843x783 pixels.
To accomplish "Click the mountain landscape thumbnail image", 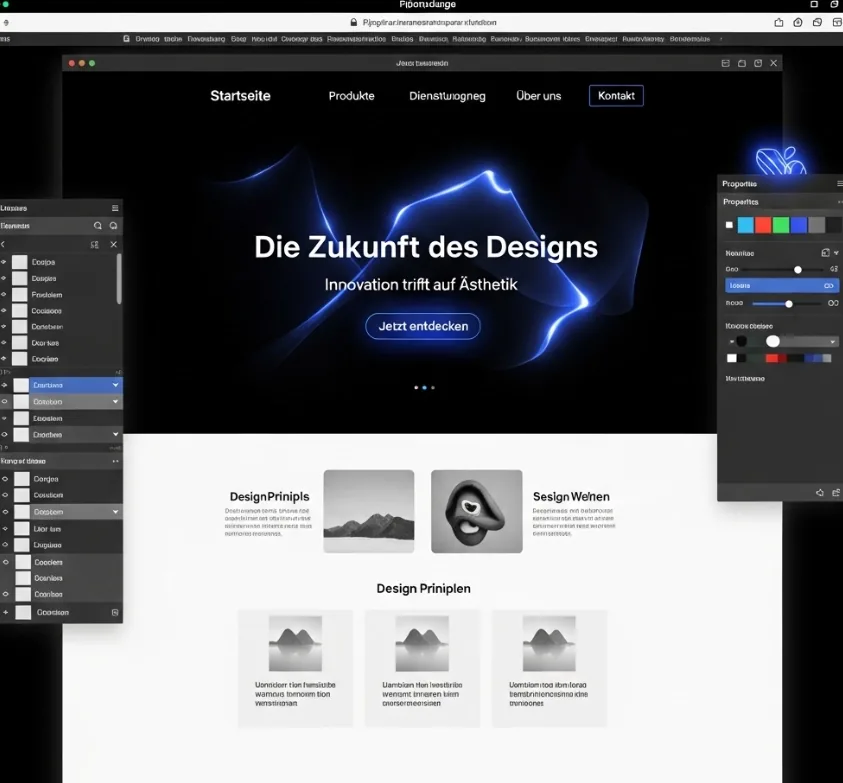I will [x=368, y=511].
